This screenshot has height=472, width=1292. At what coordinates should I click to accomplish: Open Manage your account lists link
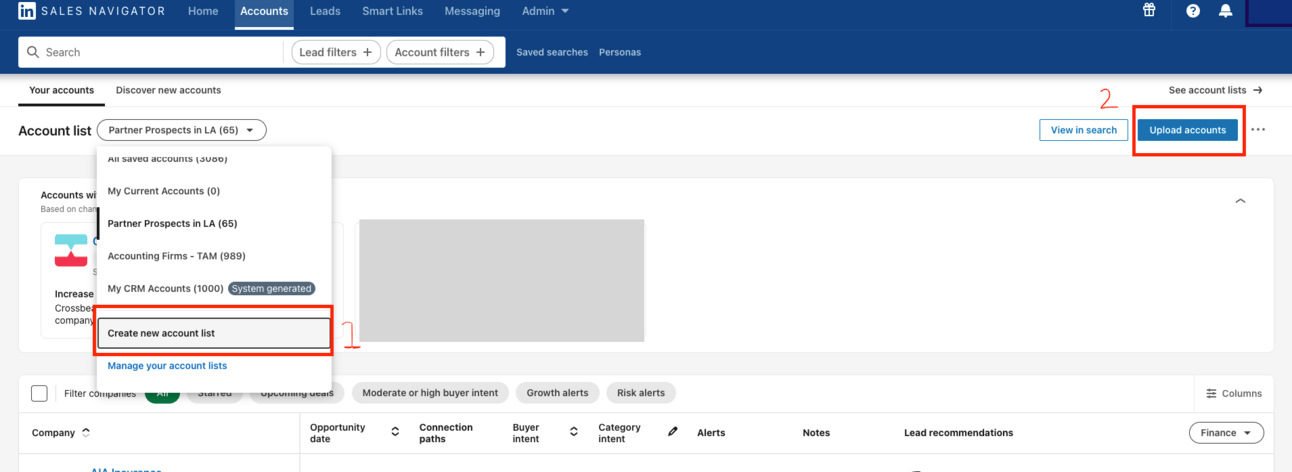(x=167, y=366)
